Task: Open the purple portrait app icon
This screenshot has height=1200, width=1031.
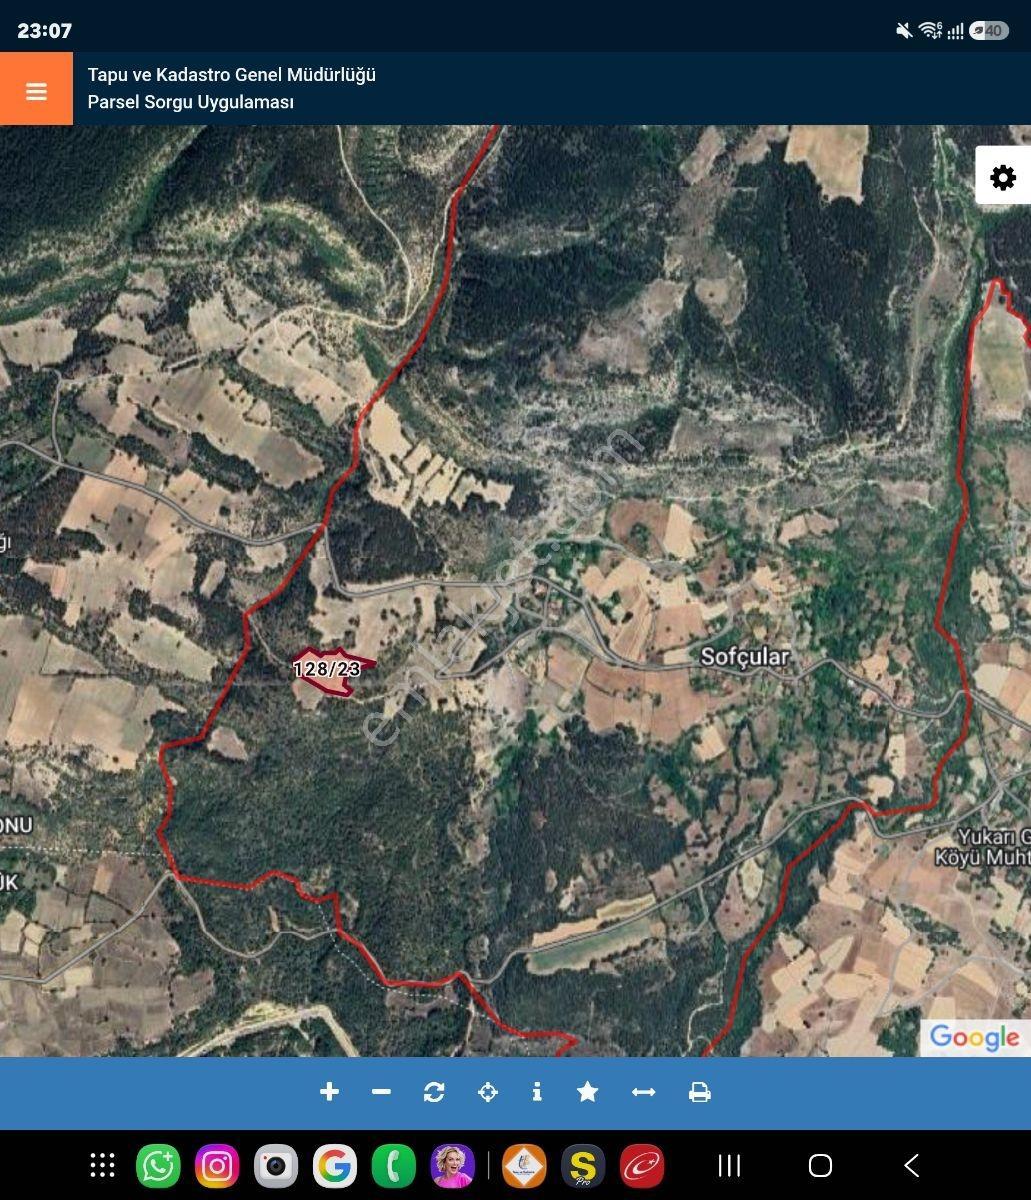Action: point(452,1166)
